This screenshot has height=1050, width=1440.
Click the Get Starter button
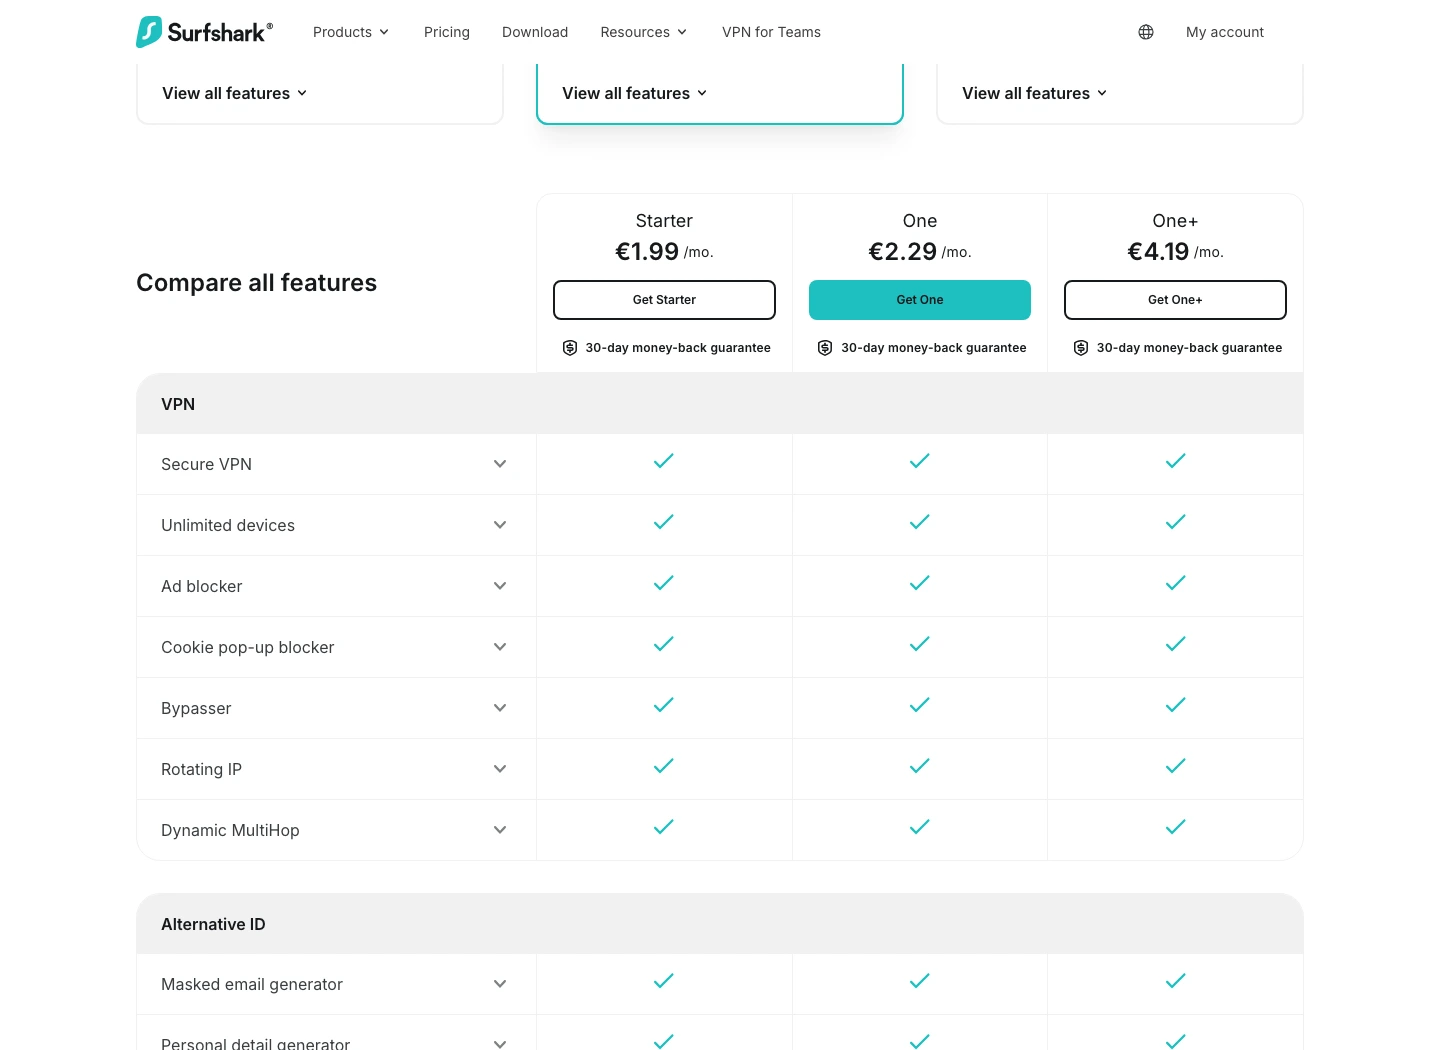click(664, 300)
